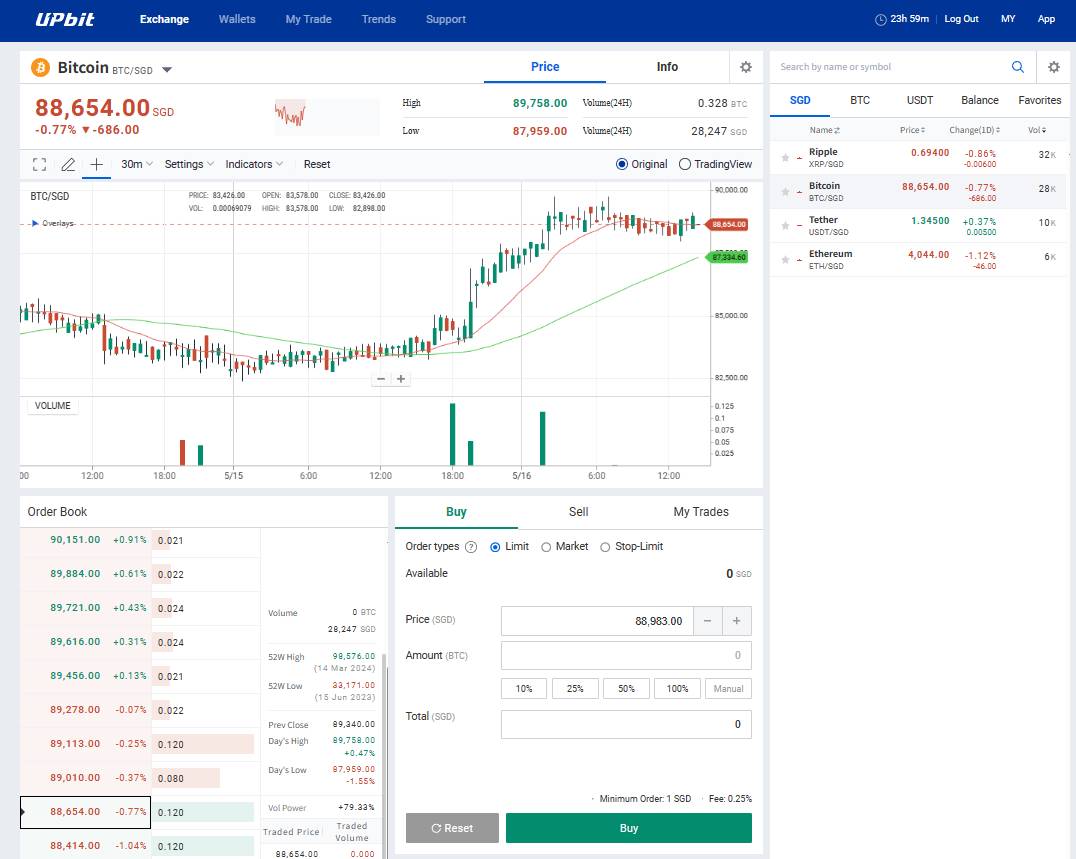Select Market order type

(546, 547)
